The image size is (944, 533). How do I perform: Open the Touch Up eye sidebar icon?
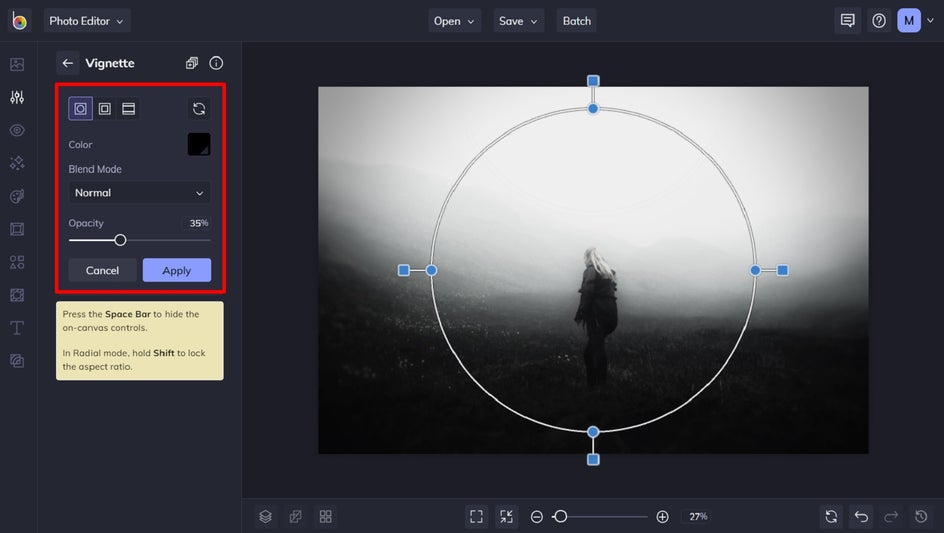(x=17, y=130)
